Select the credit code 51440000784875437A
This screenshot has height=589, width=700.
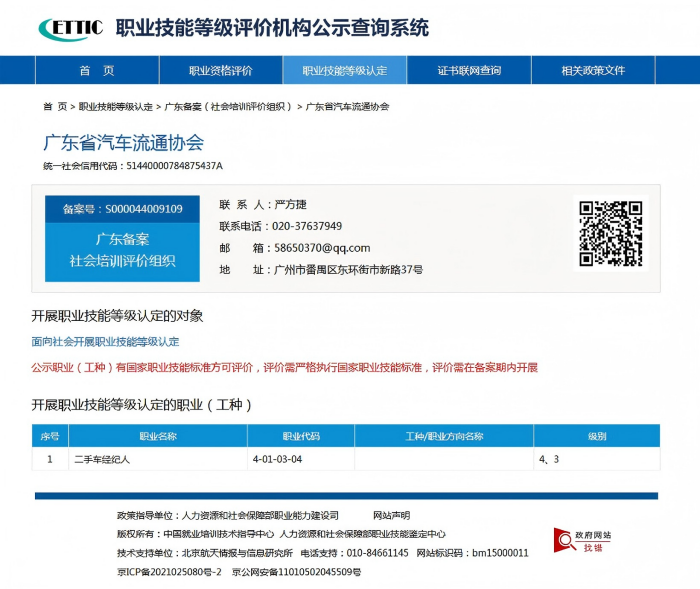click(175, 166)
